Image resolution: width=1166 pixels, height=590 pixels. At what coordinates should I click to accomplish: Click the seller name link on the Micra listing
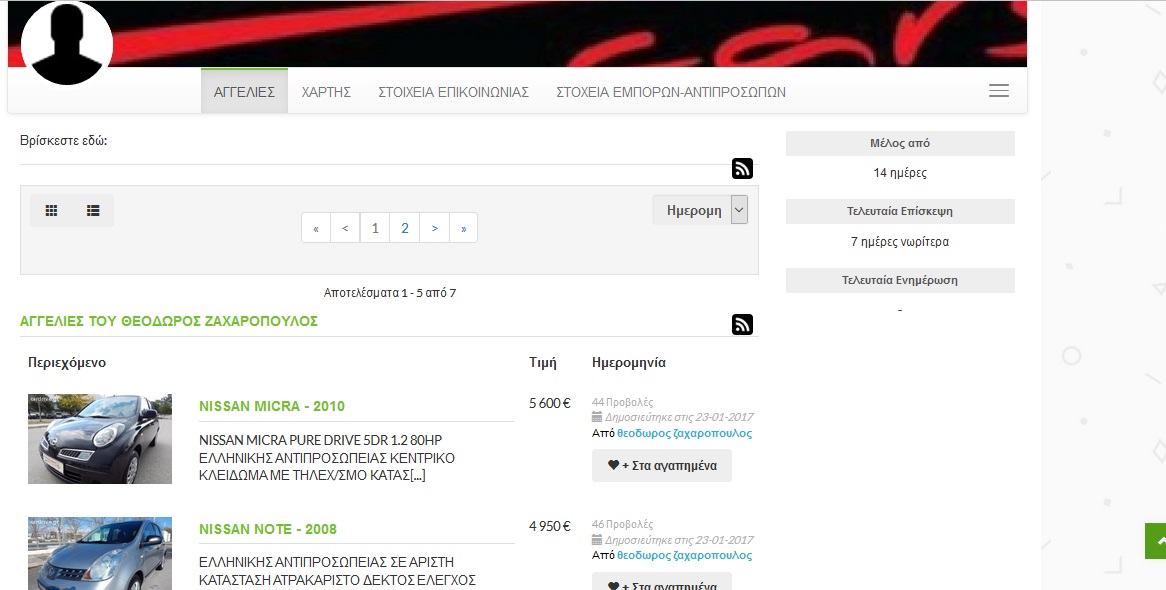click(684, 433)
